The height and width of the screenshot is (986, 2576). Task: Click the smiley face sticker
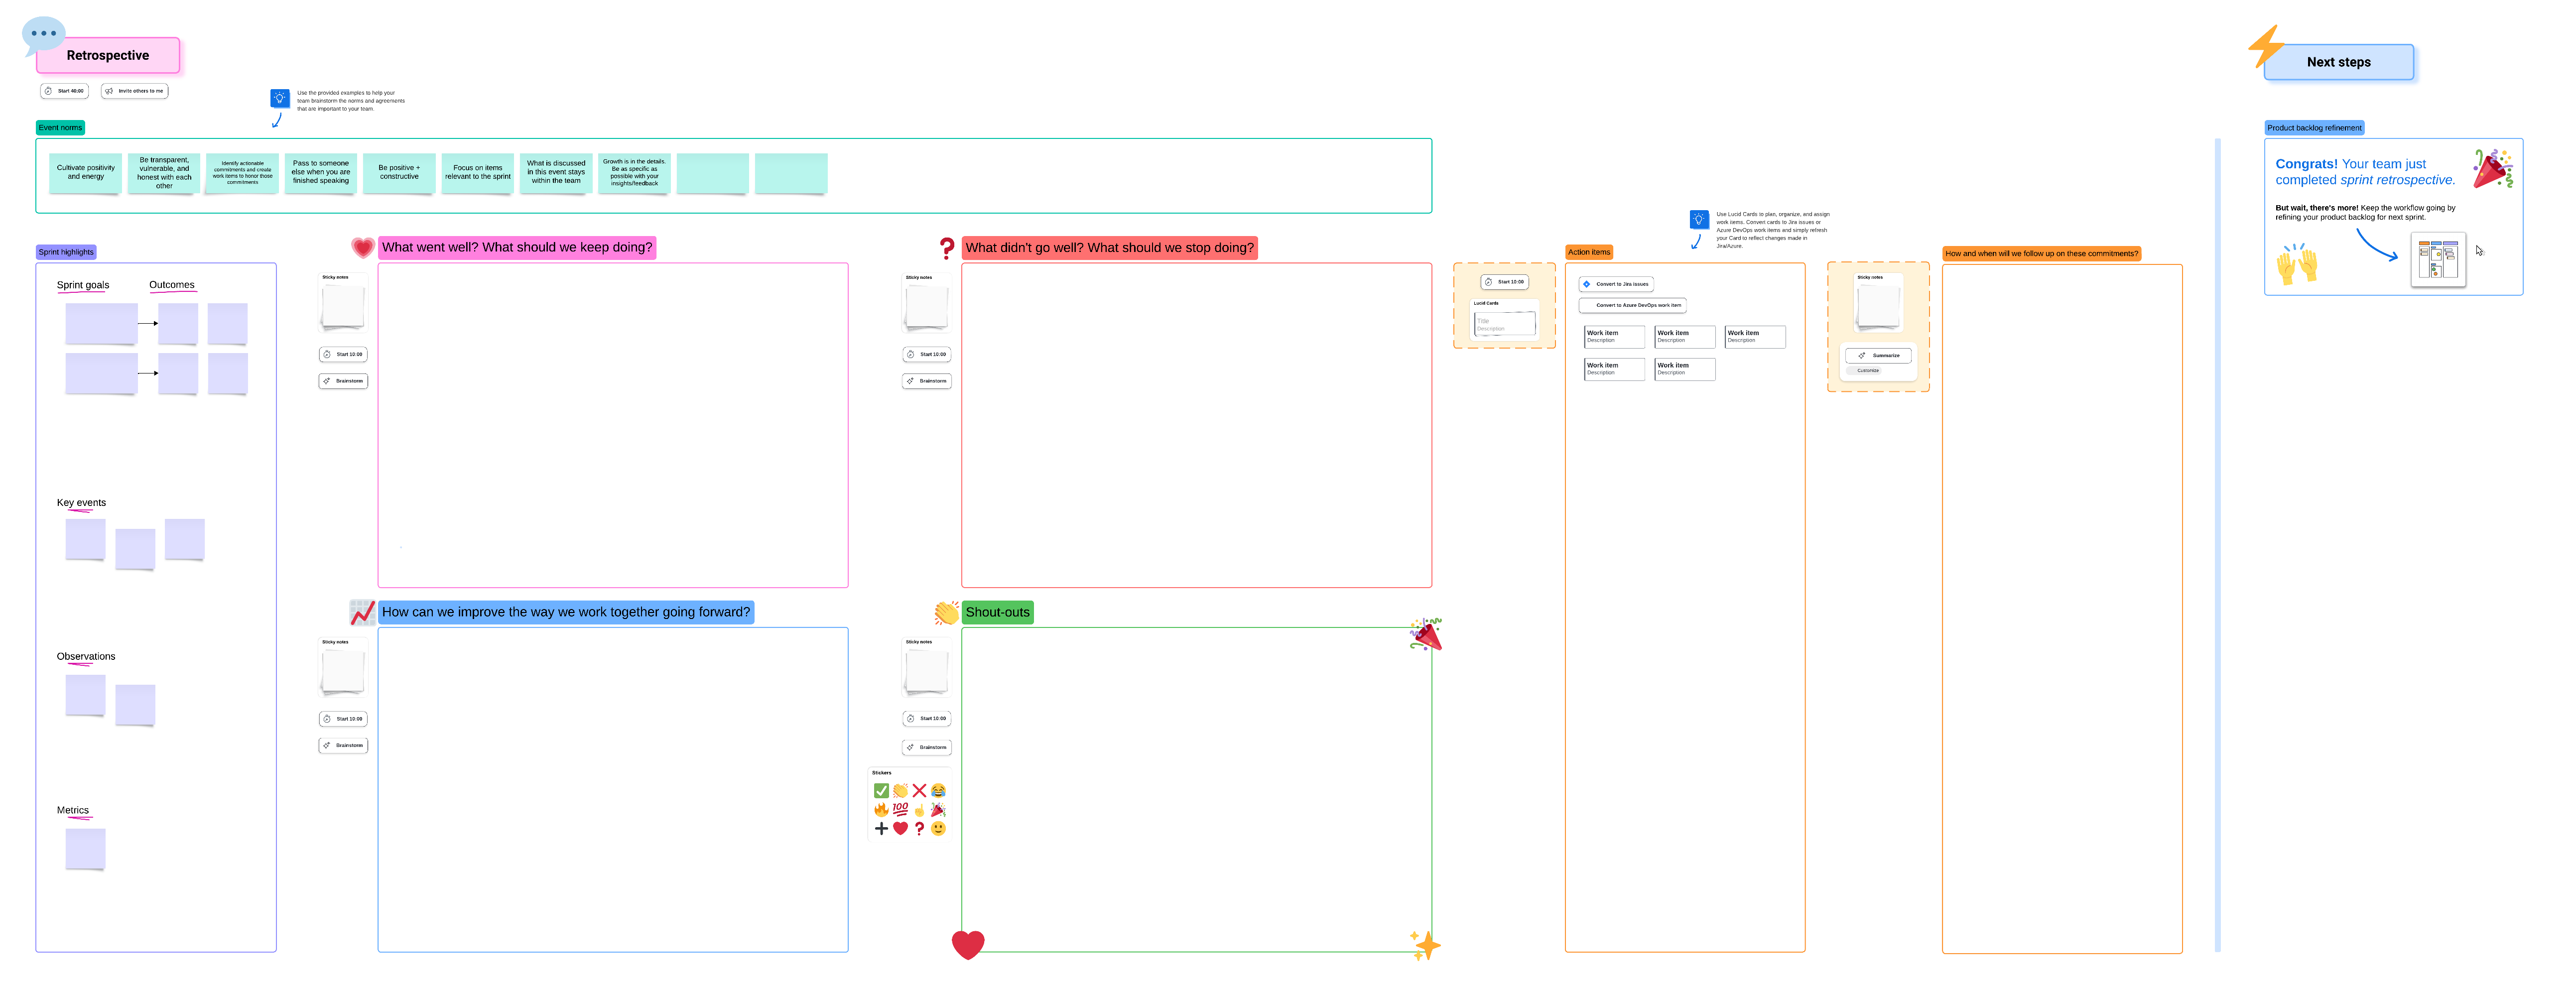pos(938,828)
